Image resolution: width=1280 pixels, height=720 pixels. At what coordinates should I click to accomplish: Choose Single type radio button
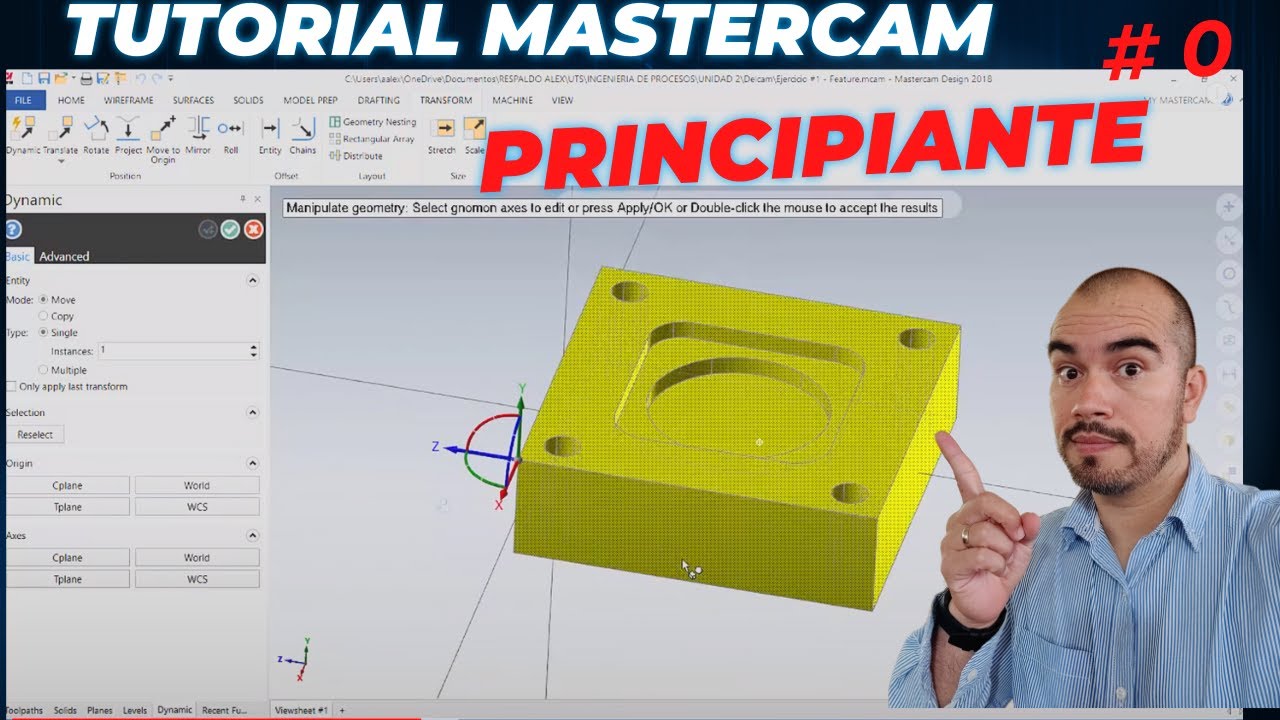click(x=43, y=332)
